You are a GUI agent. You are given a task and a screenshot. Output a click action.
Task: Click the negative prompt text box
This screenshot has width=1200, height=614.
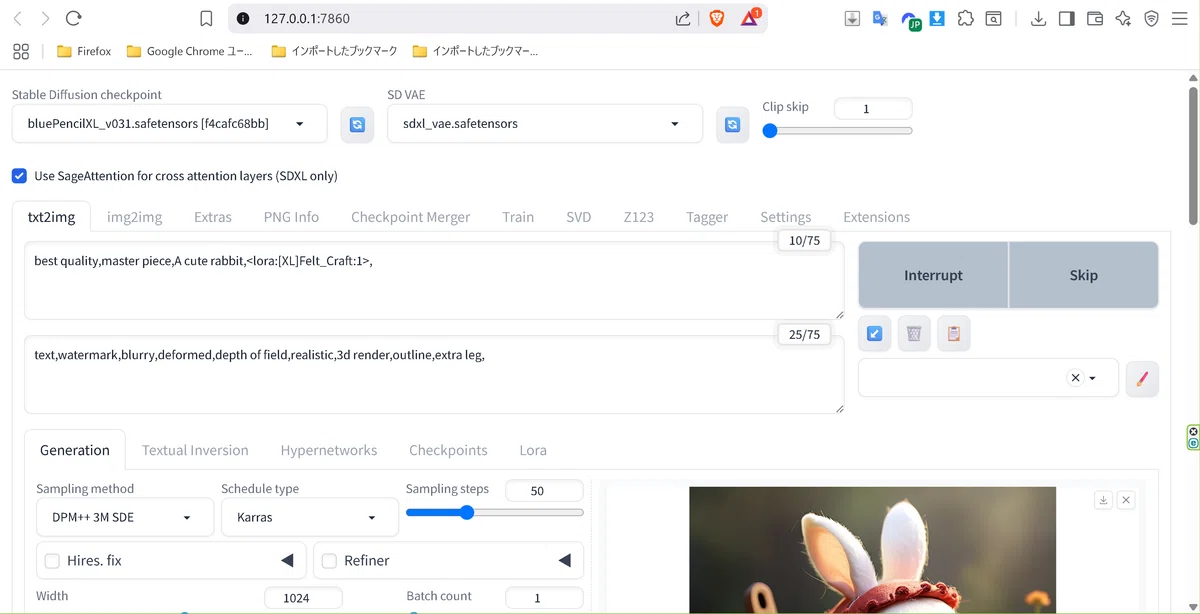434,374
